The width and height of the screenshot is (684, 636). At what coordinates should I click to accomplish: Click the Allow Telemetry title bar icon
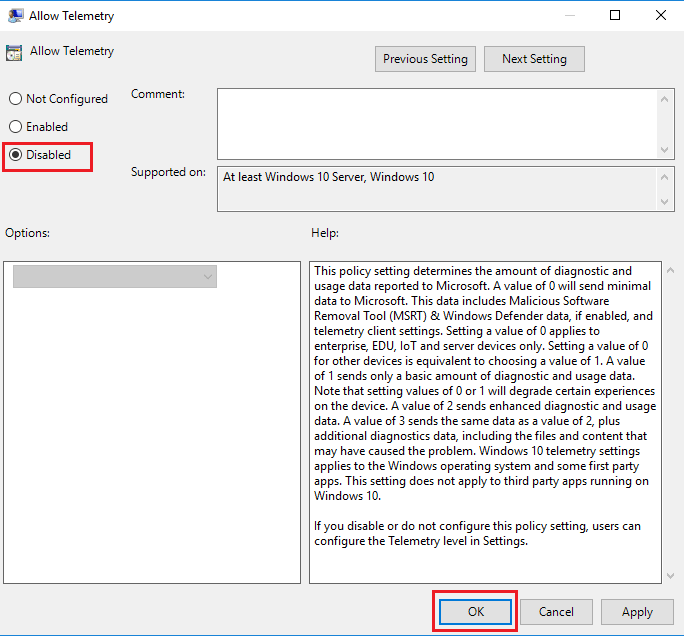pos(14,16)
